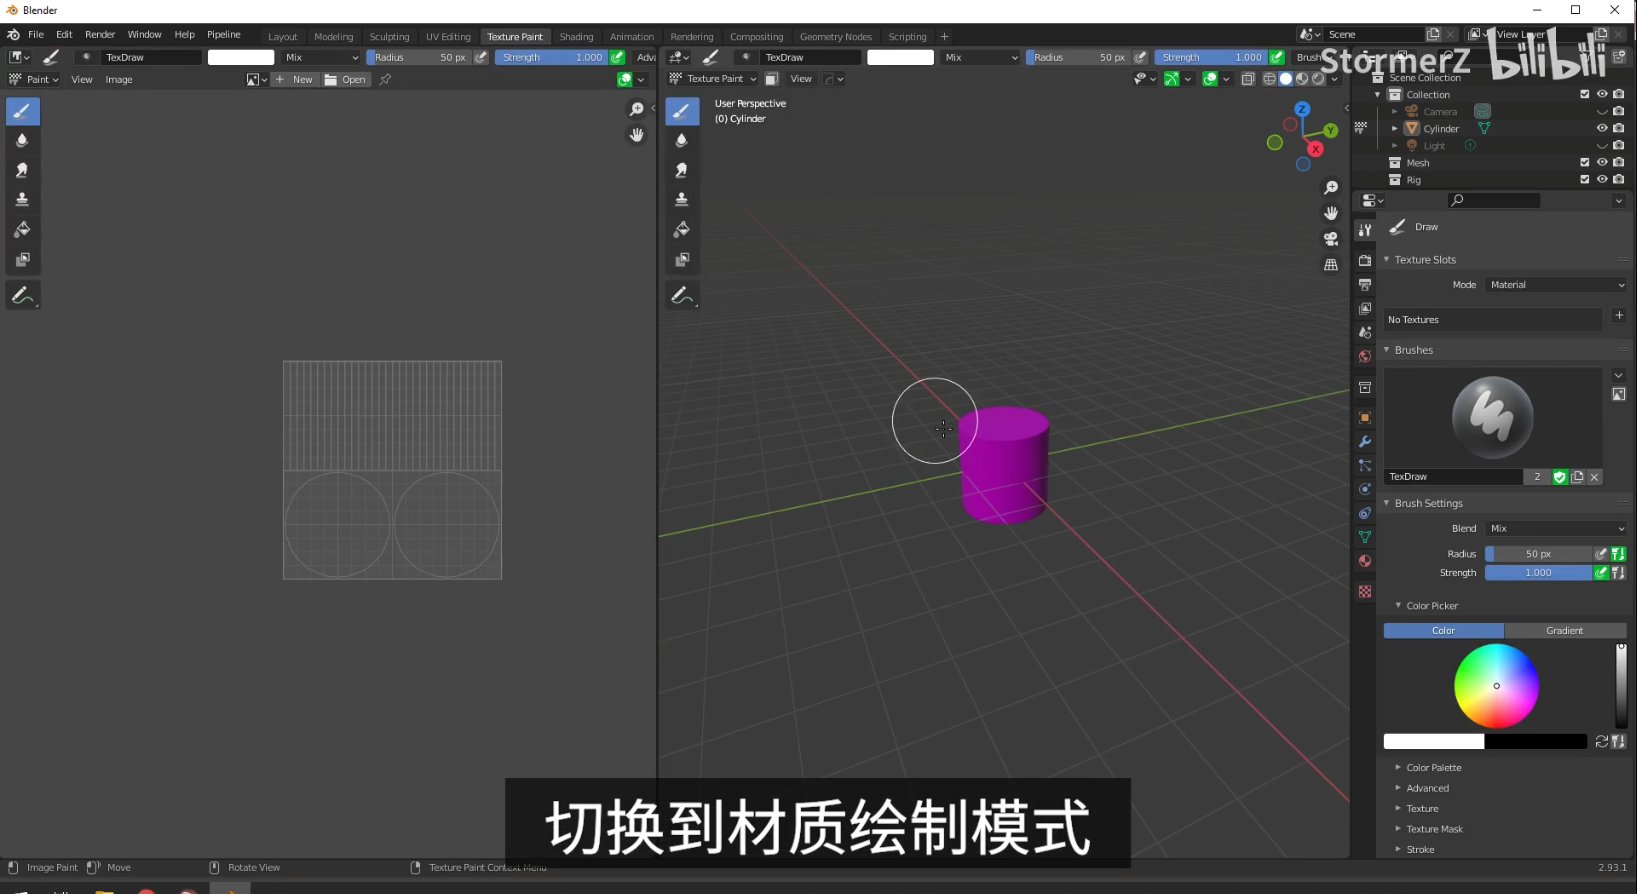Select the Smear tool in 3D viewport

tap(682, 171)
